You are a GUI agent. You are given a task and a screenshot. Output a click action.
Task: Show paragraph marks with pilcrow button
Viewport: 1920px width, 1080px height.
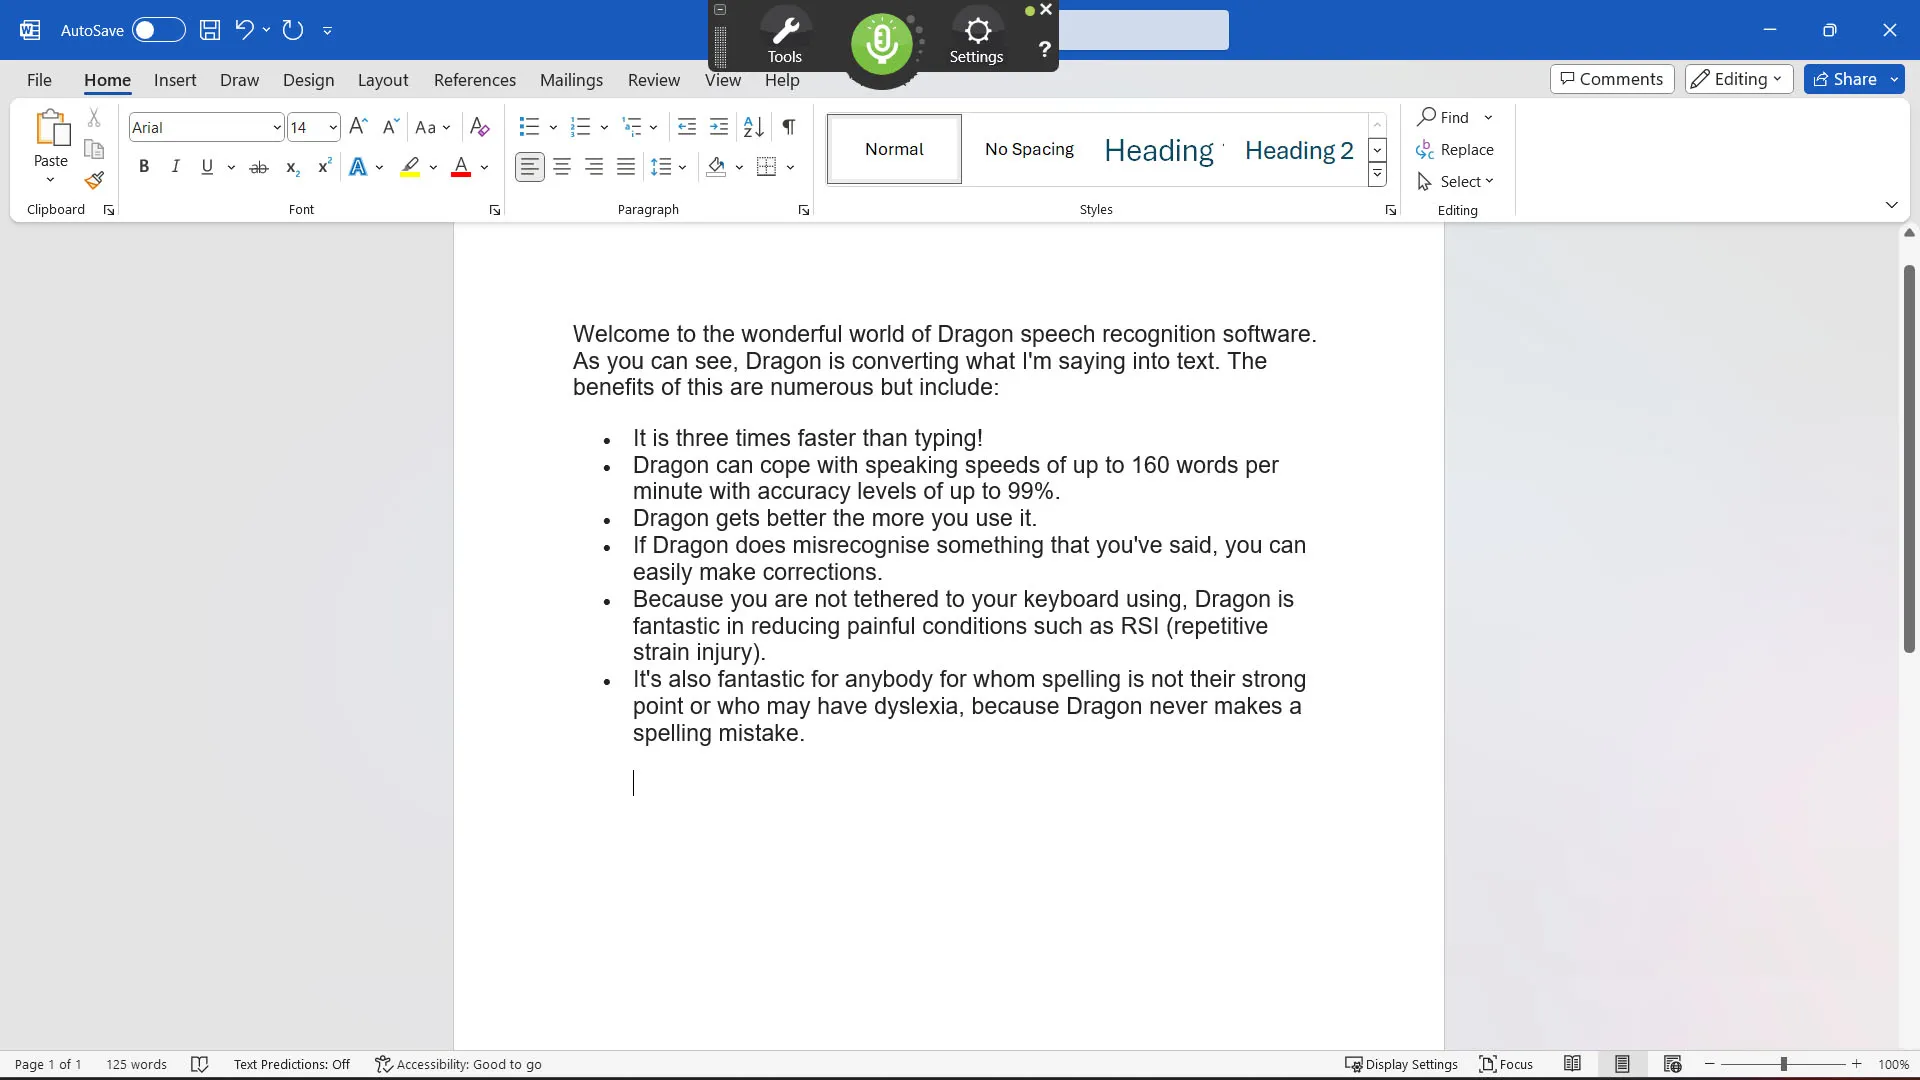789,127
